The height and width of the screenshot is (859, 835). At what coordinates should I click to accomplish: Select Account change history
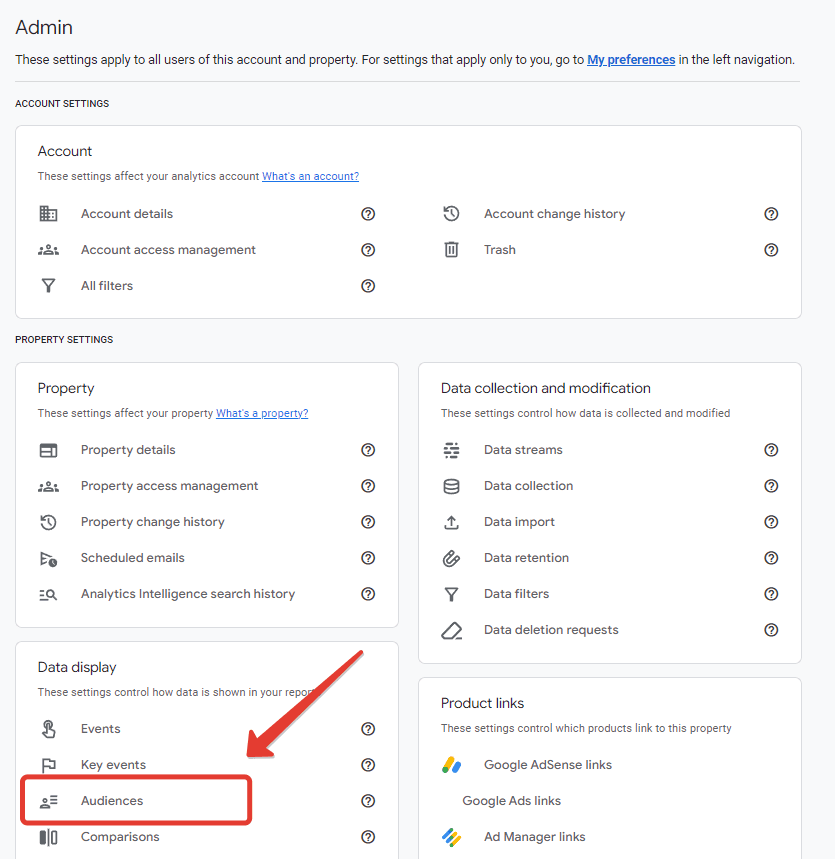click(x=554, y=214)
